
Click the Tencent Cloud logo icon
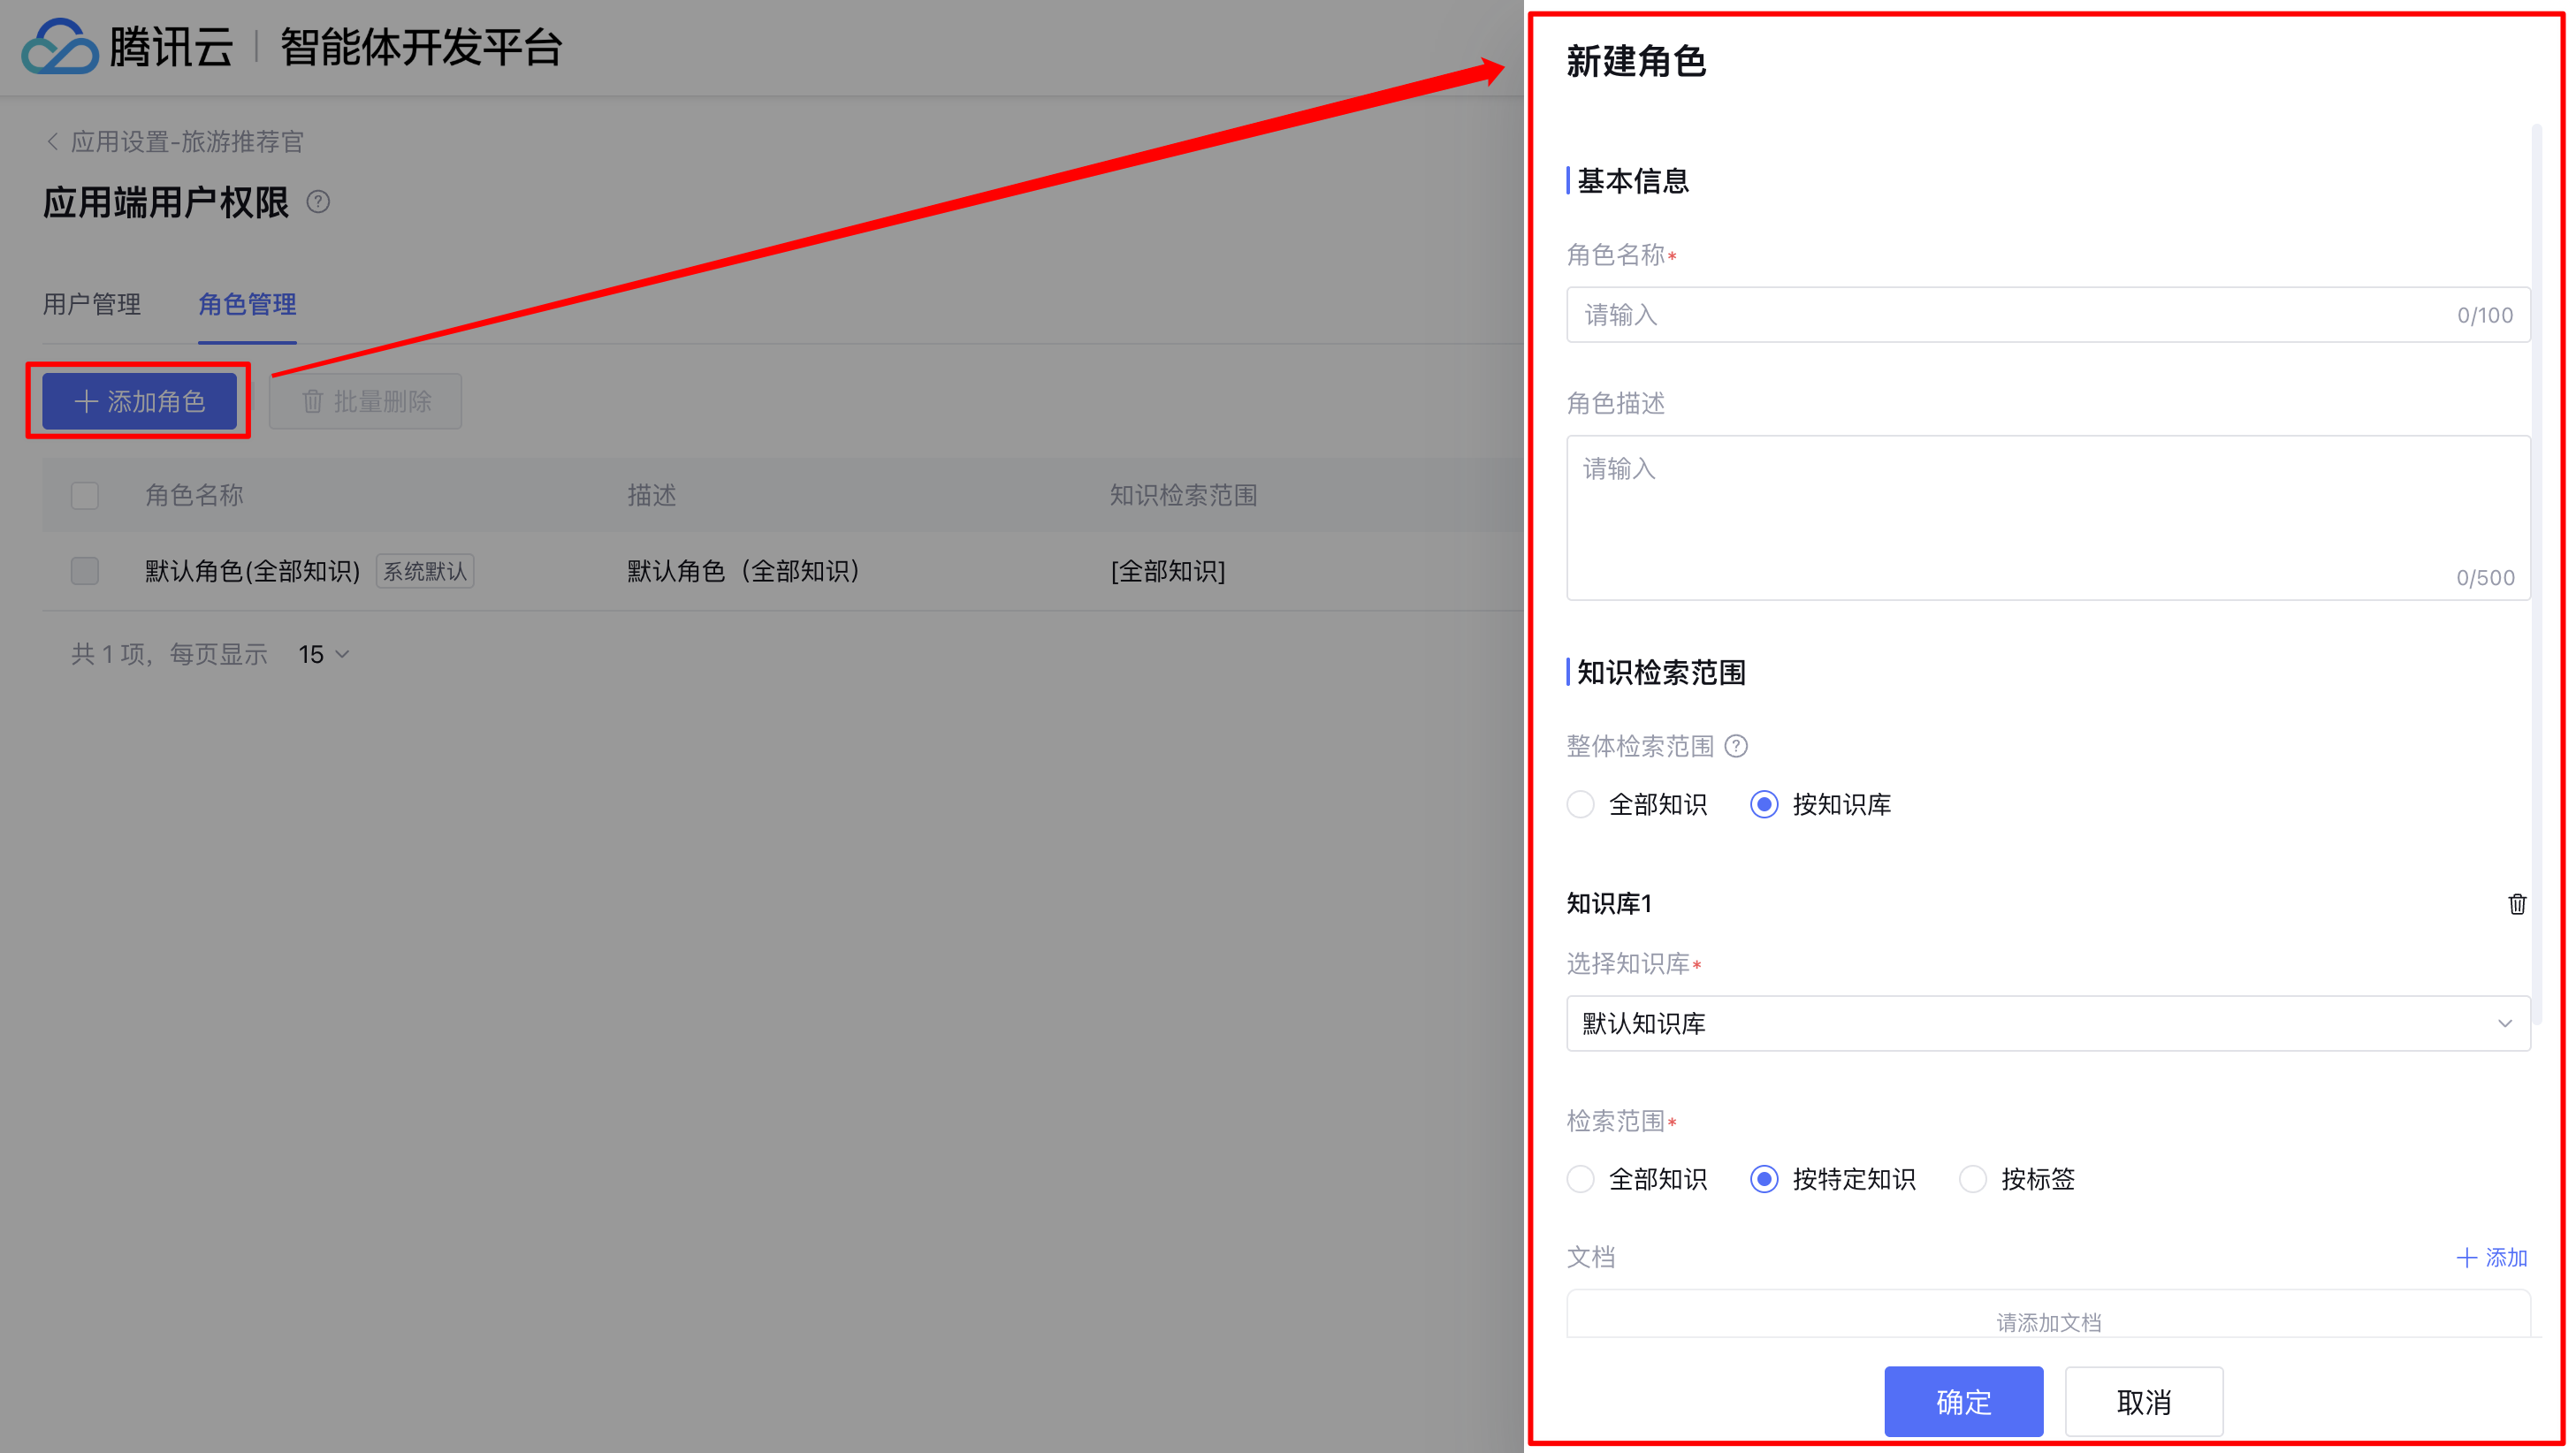point(60,47)
